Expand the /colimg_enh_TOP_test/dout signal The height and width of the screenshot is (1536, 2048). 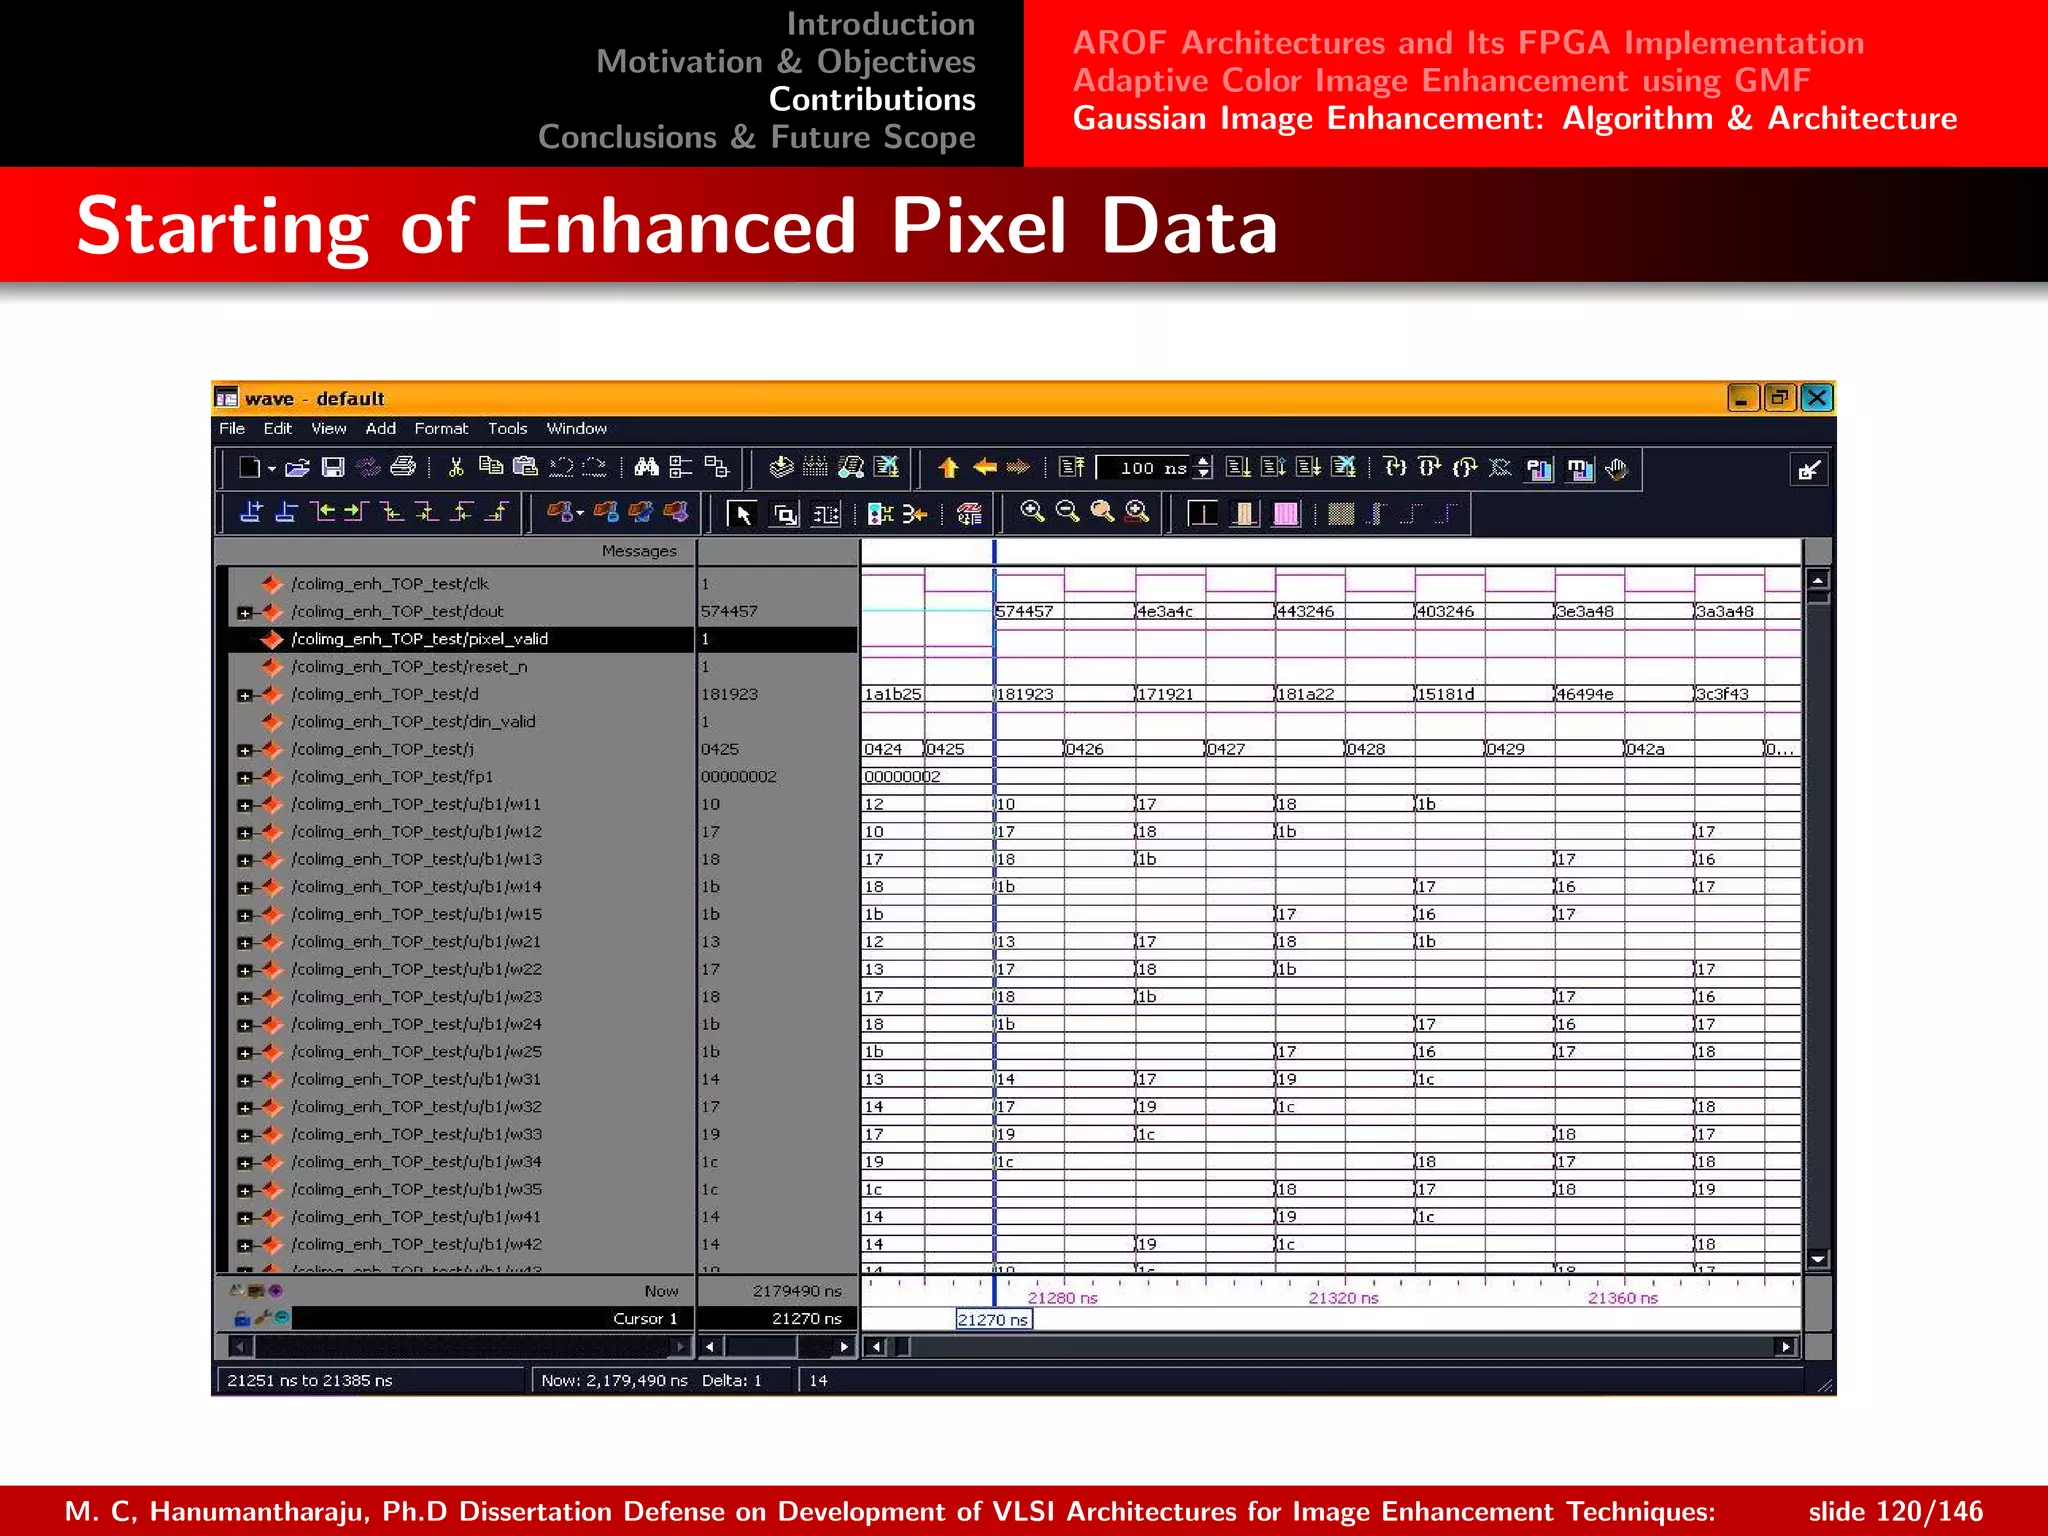[244, 612]
